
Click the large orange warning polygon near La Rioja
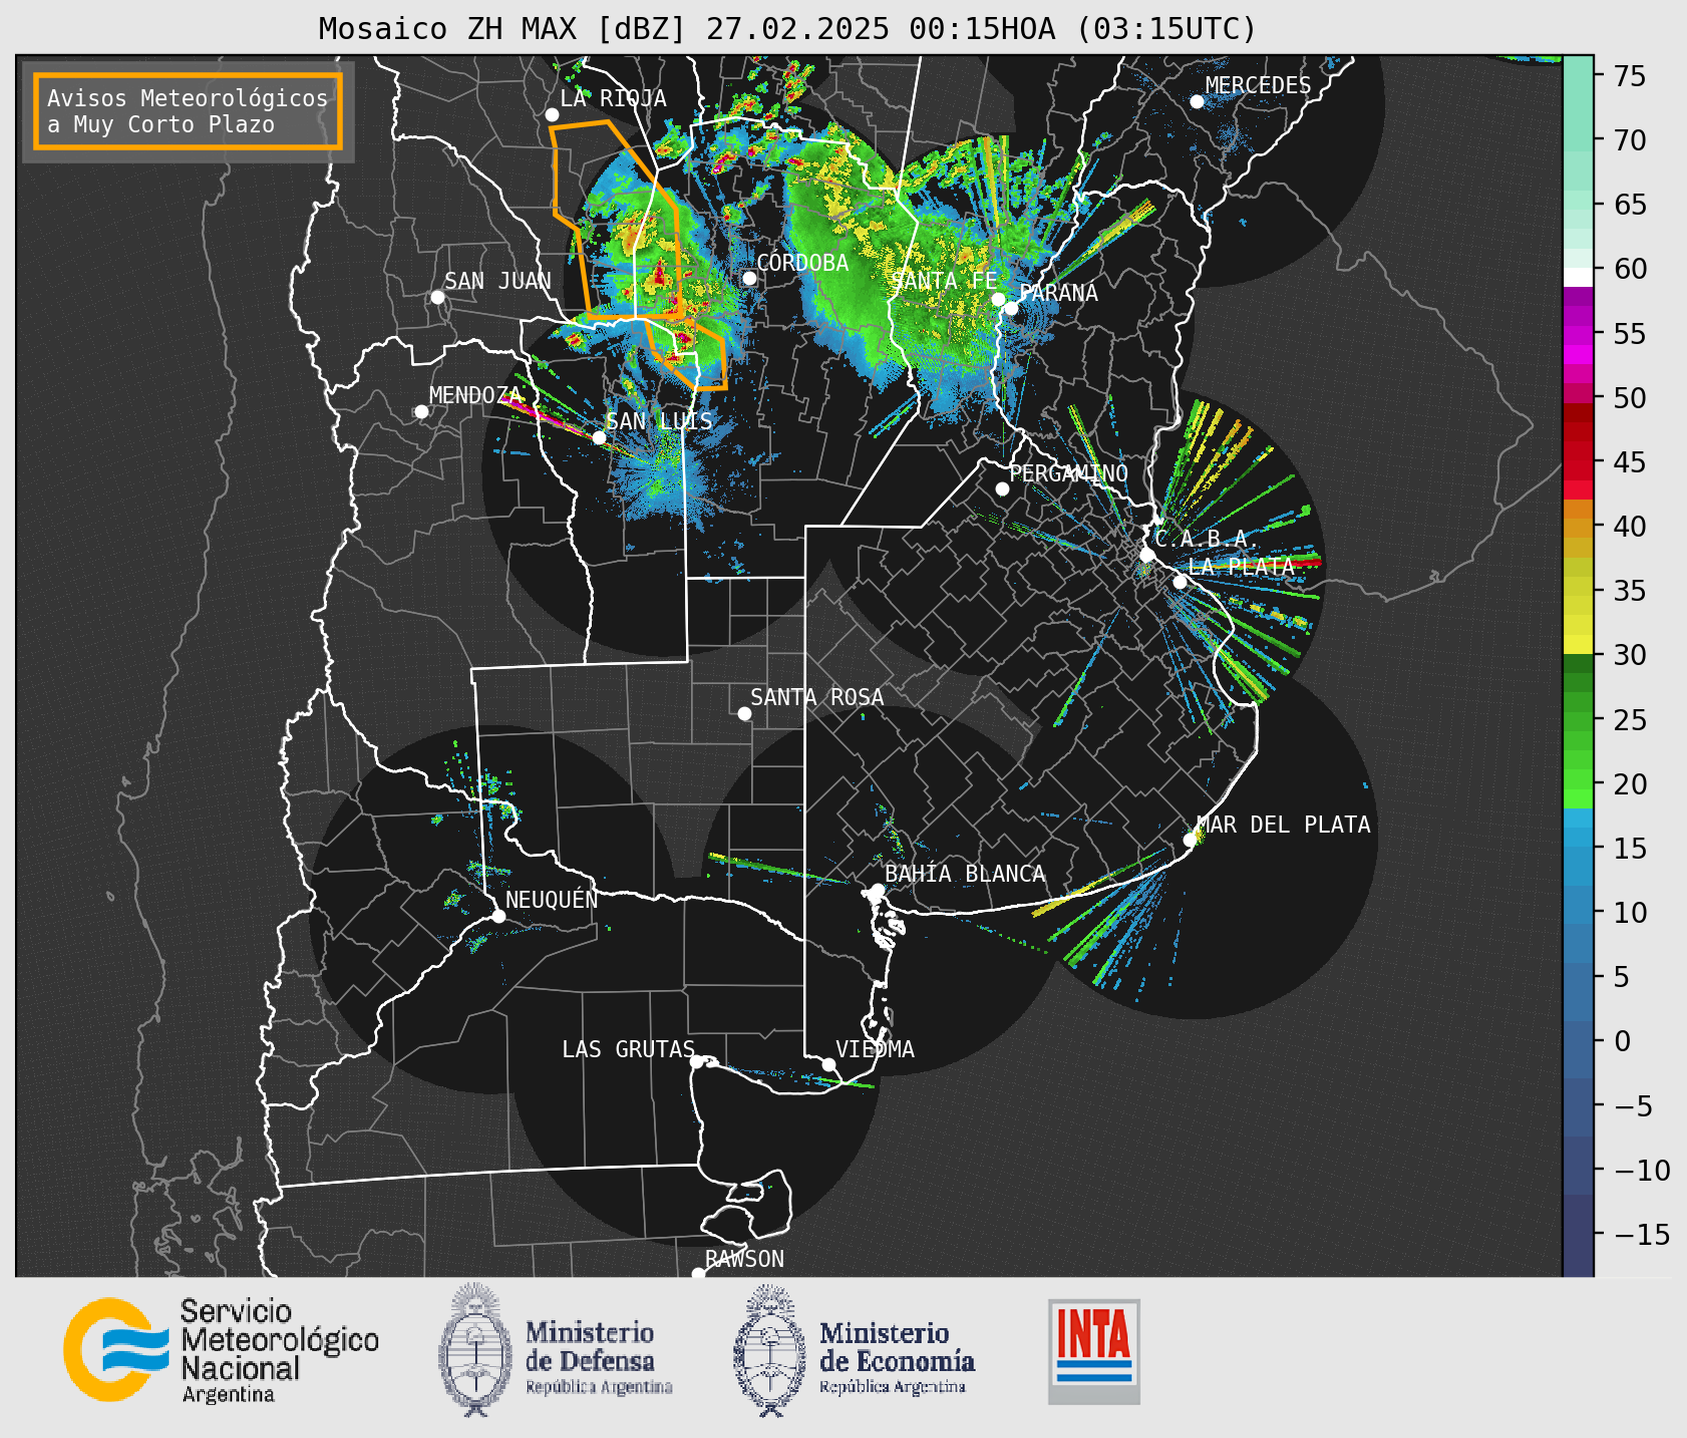click(x=615, y=220)
